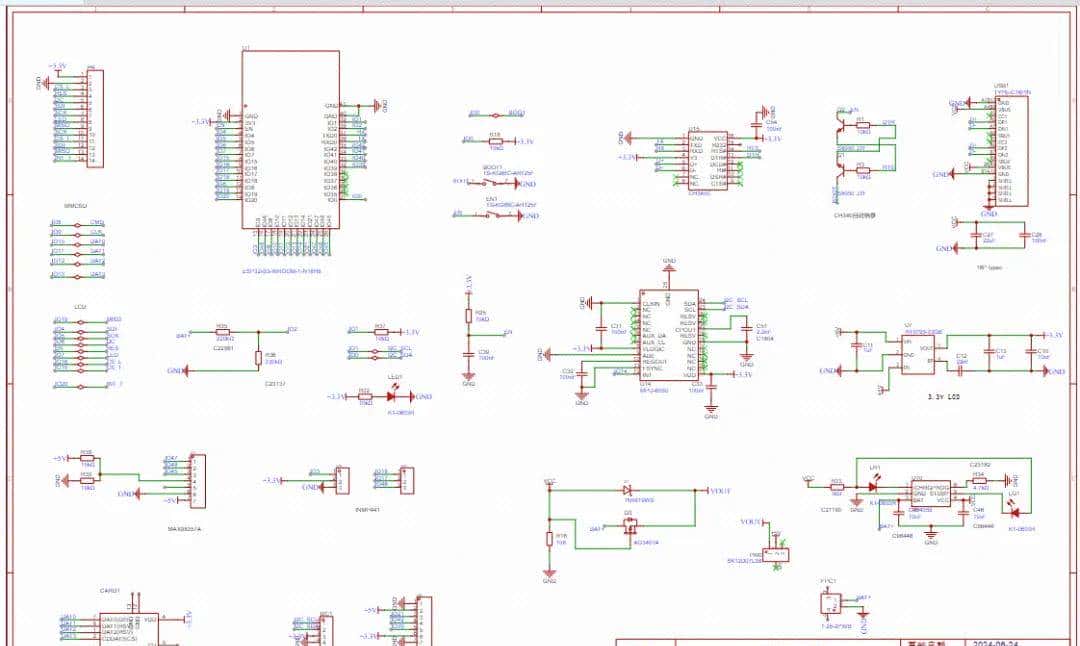Image resolution: width=1080 pixels, height=646 pixels.
Task: Select capacitor C34 near the CH340 chip
Action: 756,125
